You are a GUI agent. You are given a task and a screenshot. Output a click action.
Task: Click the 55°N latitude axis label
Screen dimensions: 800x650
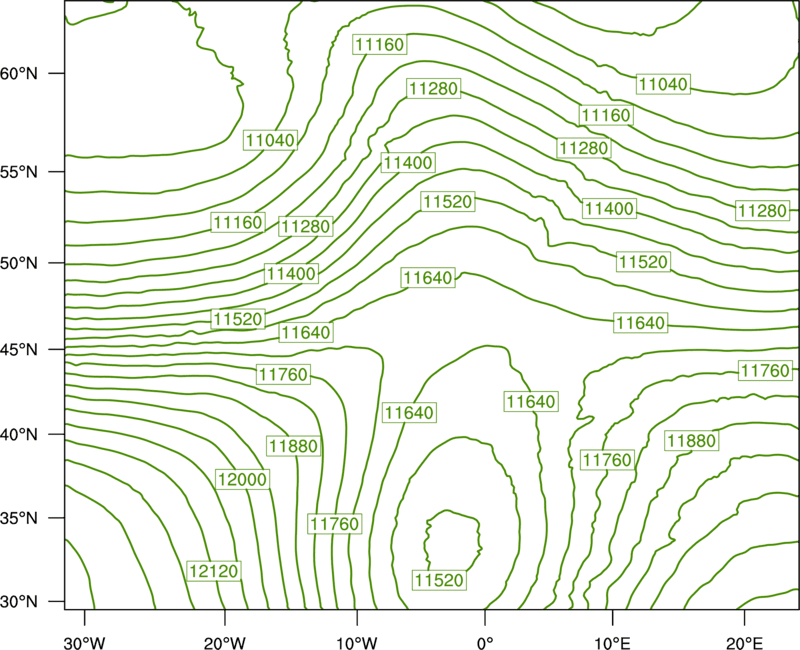tap(19, 172)
